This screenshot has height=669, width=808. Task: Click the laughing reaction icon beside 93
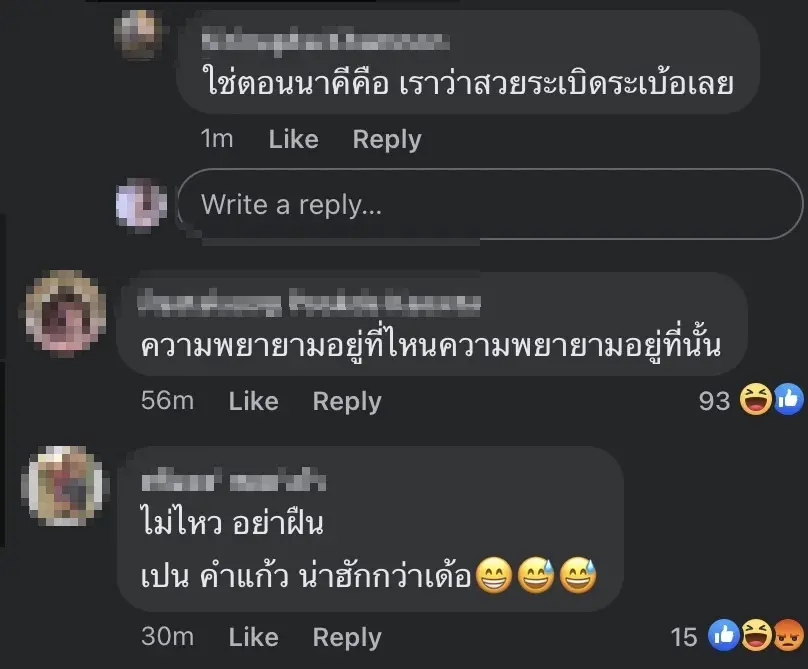[x=753, y=401]
